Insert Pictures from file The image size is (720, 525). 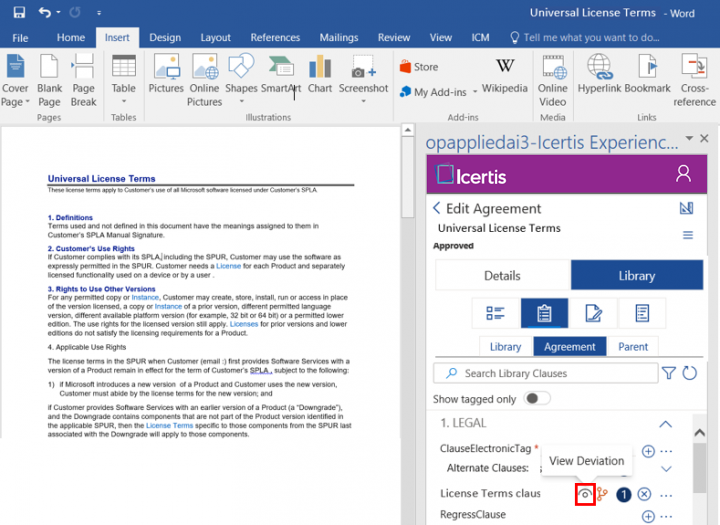tap(166, 73)
